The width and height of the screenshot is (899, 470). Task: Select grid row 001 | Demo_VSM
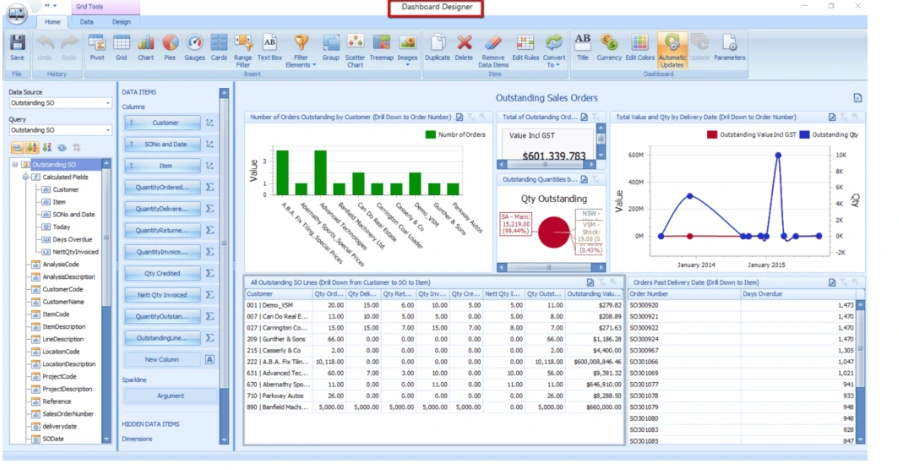(x=433, y=306)
